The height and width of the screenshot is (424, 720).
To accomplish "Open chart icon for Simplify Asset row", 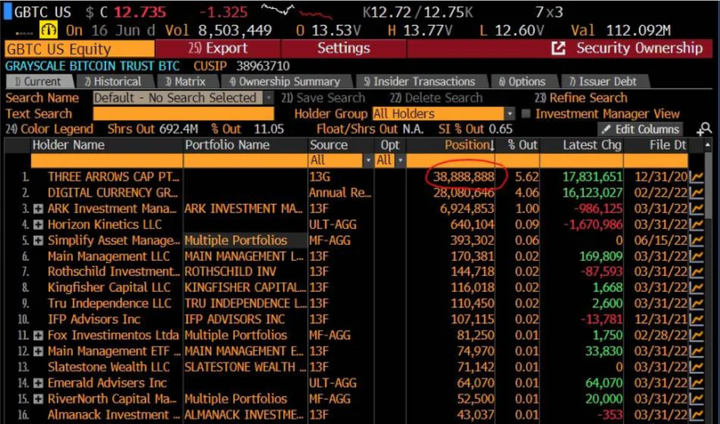I will click(697, 240).
